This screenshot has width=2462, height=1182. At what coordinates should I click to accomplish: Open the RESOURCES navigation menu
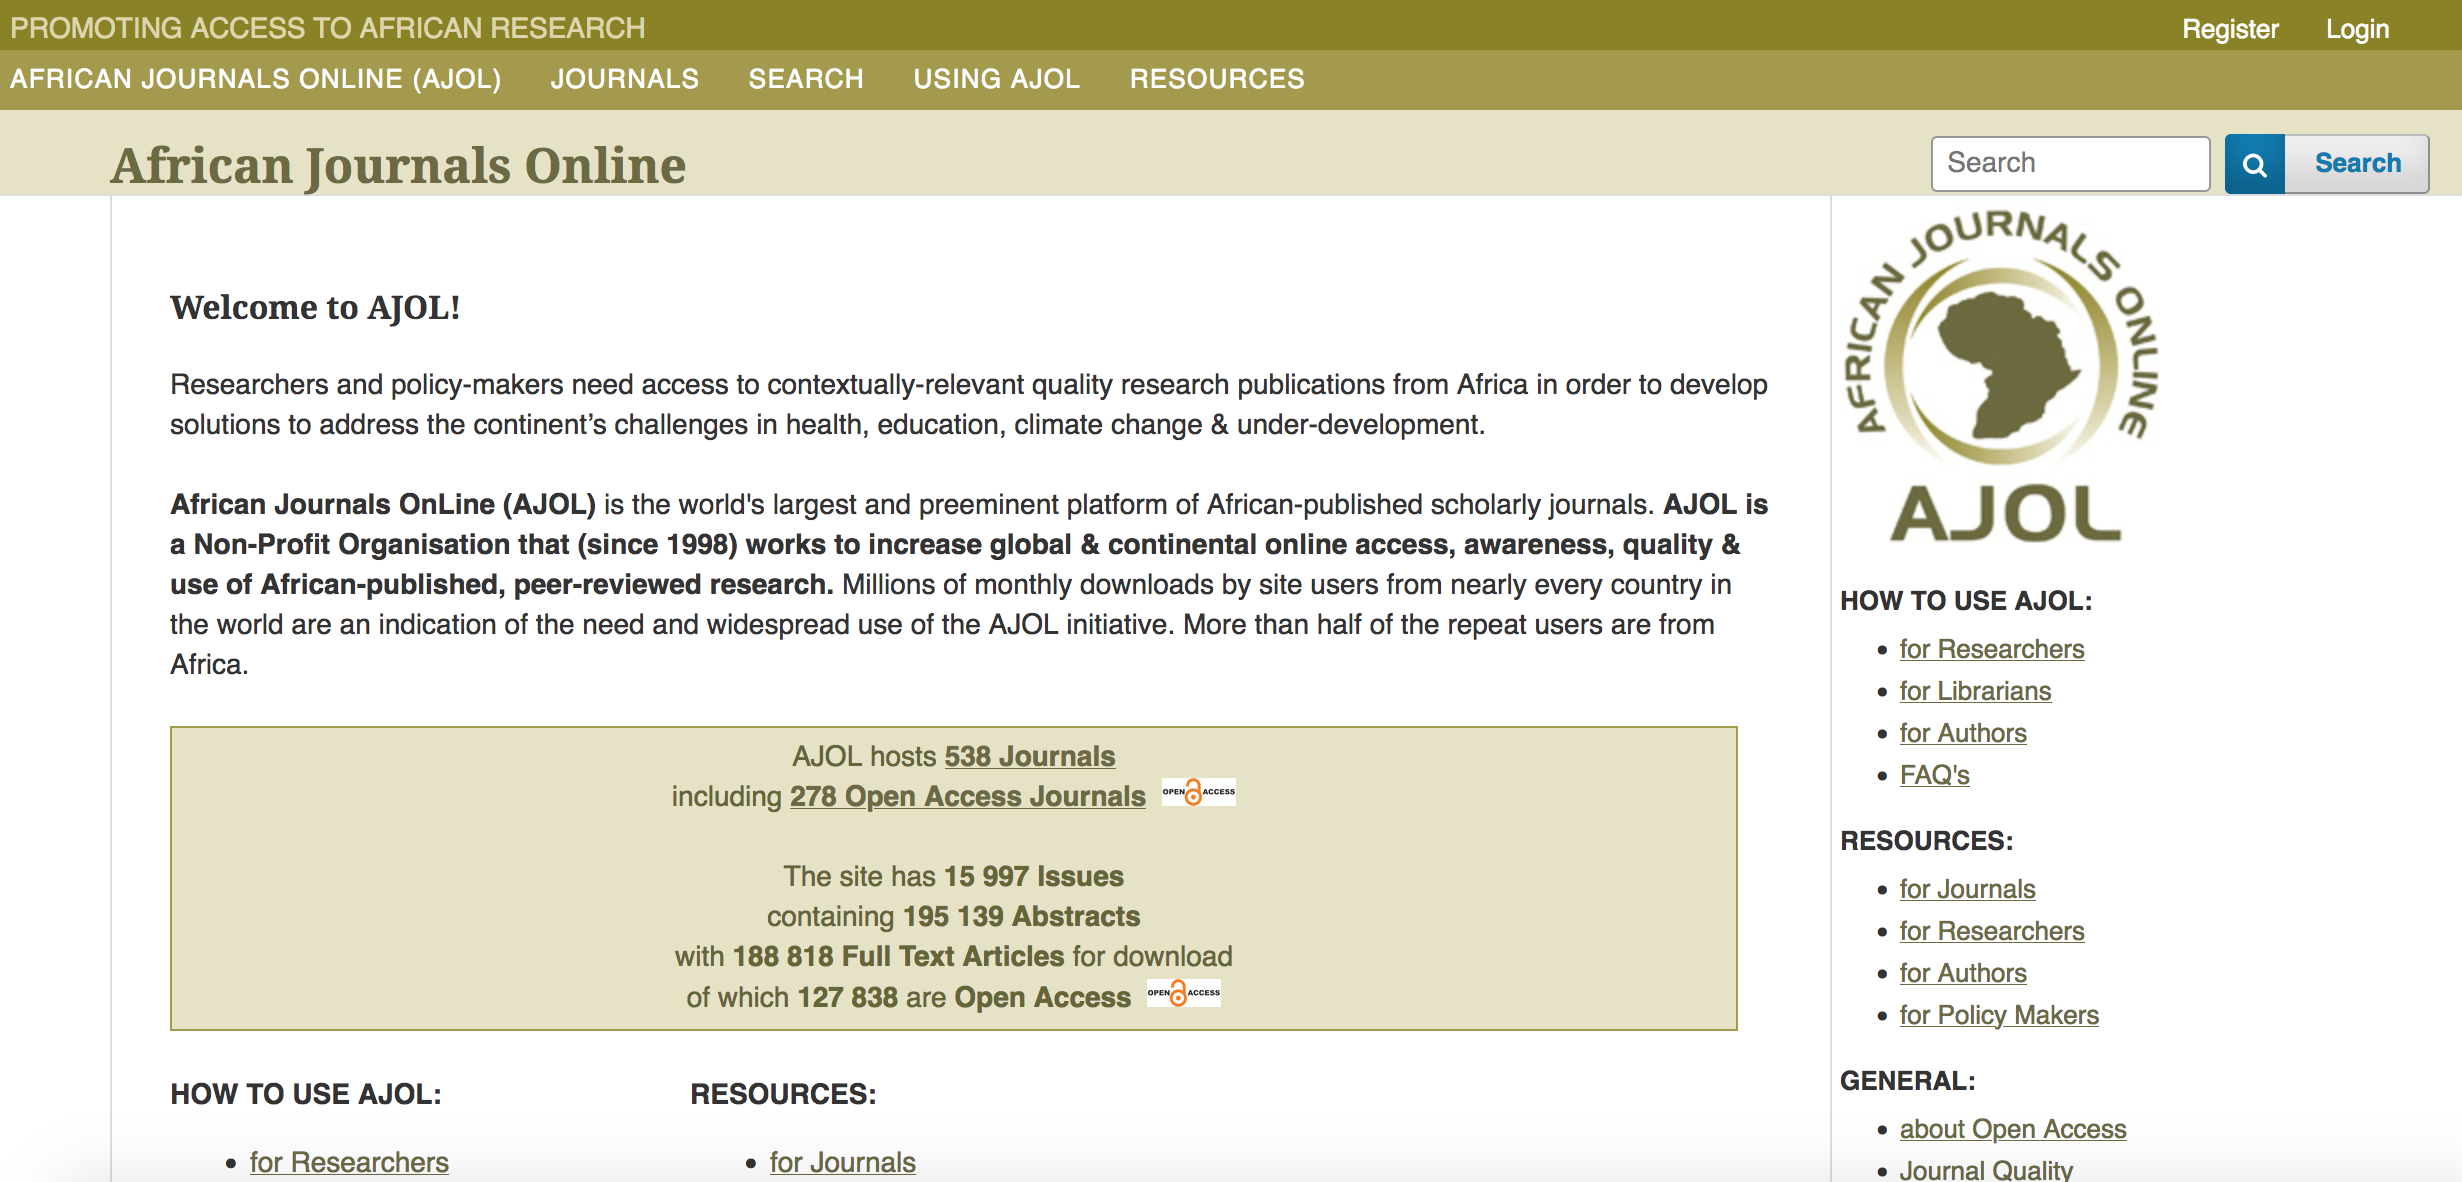(x=1216, y=79)
